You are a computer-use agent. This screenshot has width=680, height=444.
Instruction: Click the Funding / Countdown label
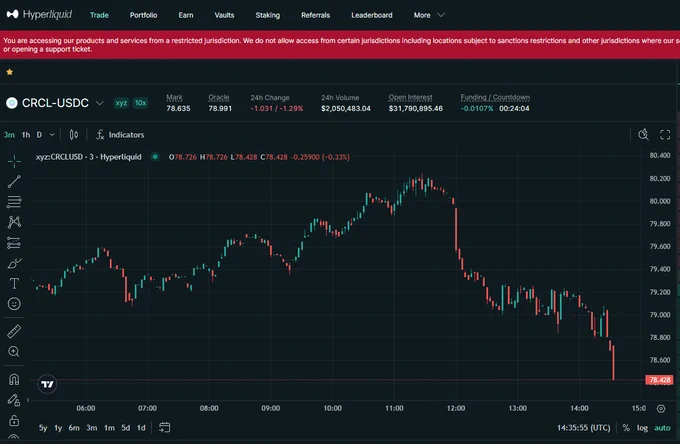pos(495,98)
